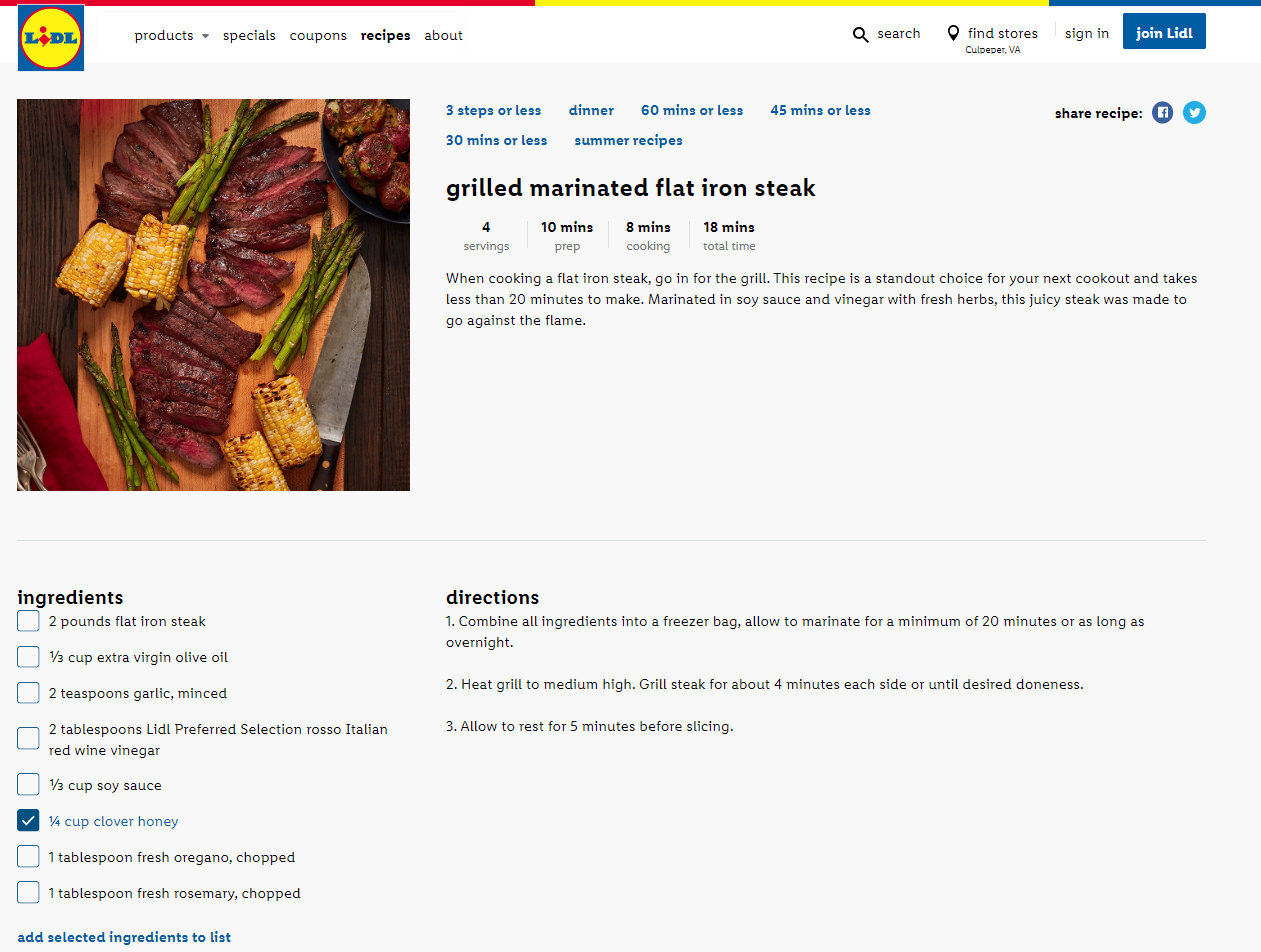
Task: Click the sign in link
Action: tap(1086, 34)
